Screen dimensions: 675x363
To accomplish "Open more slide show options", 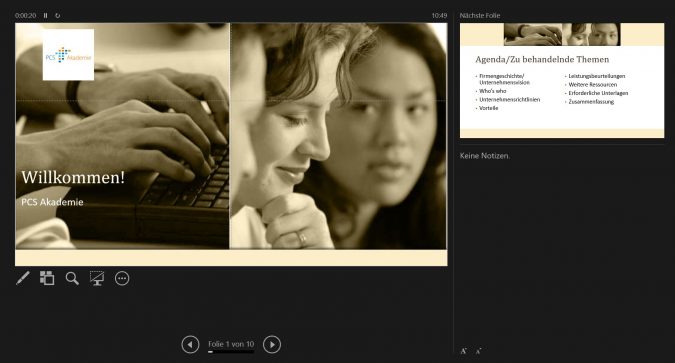I will point(122,278).
